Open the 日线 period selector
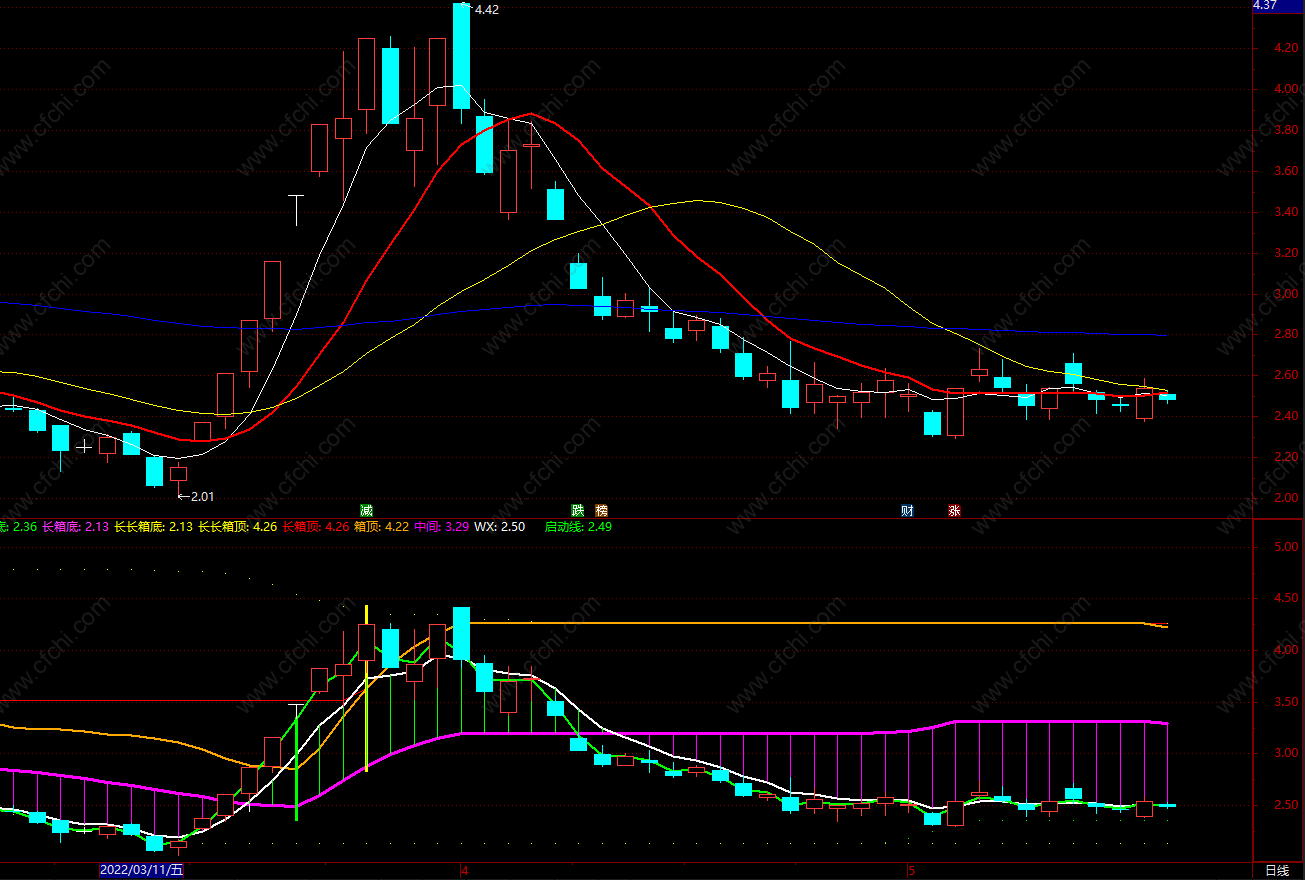The width and height of the screenshot is (1305, 880). (1277, 870)
